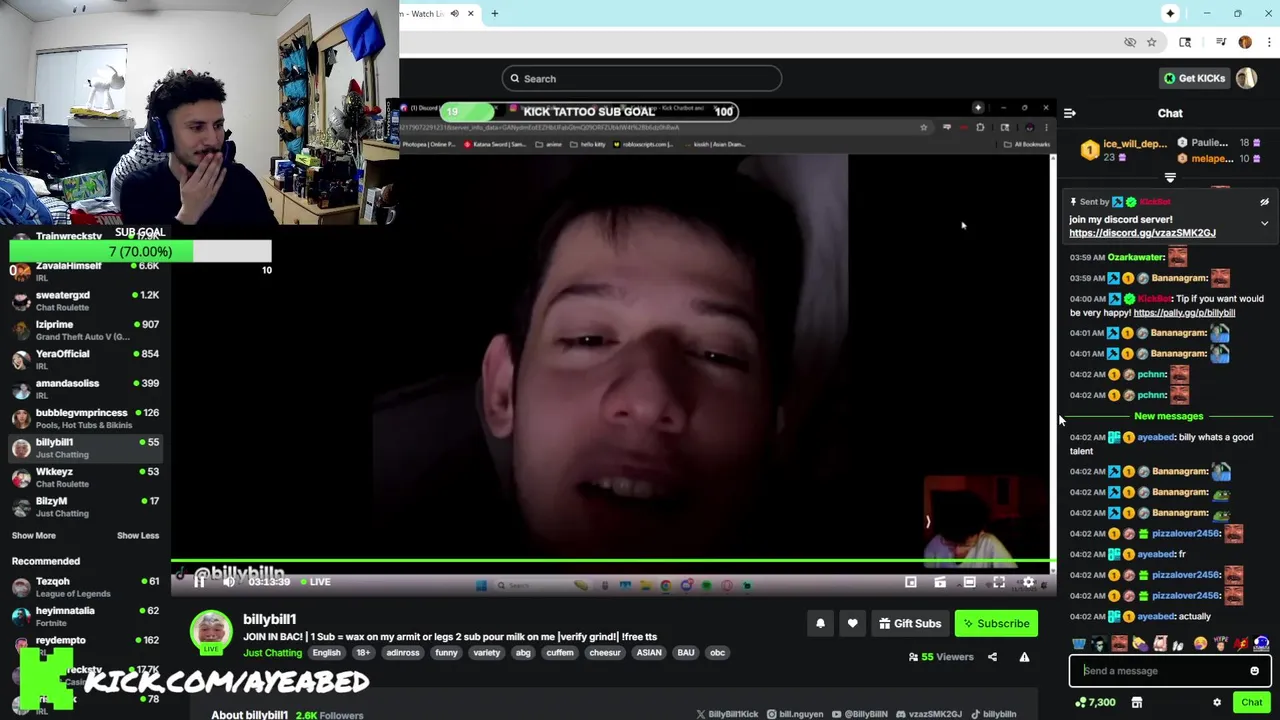This screenshot has width=1280, height=720.
Task: Click the funny tag
Action: coord(446,653)
